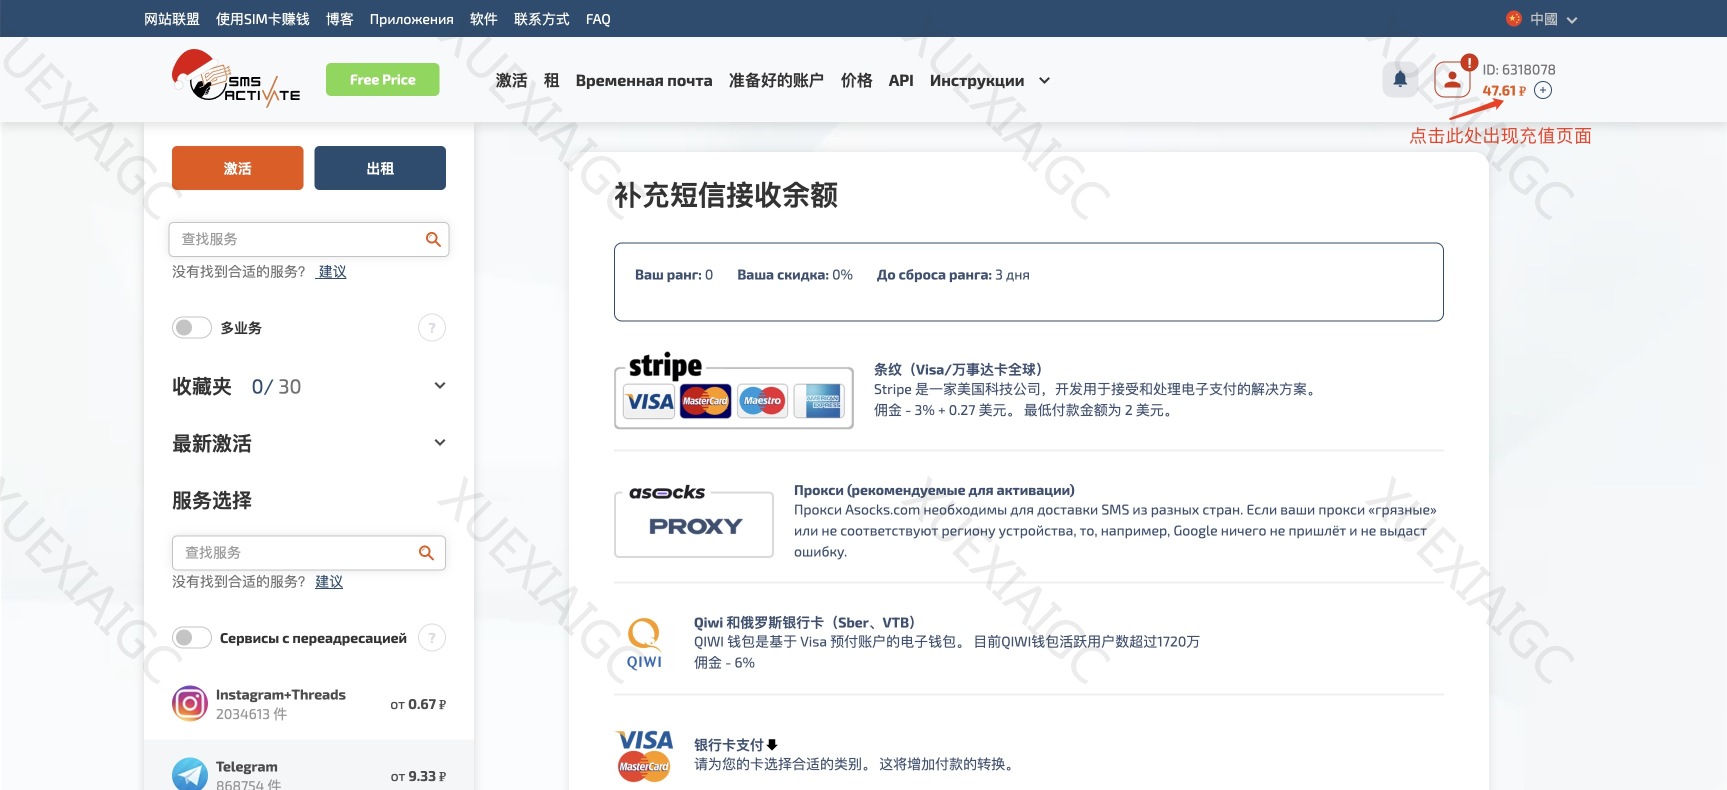
Task: Open the user profile avatar icon
Action: (x=1451, y=80)
